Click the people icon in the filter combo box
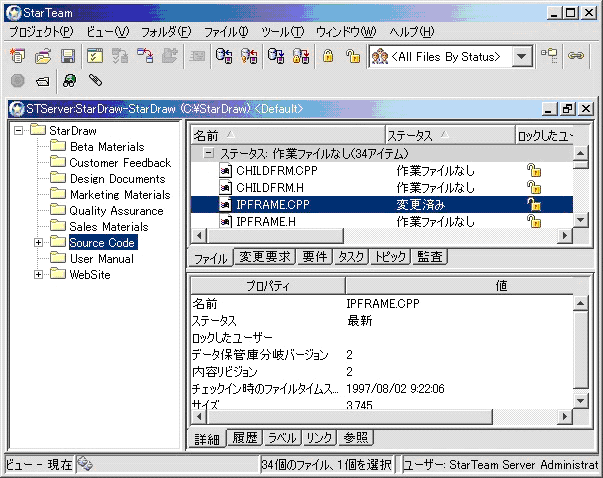603x478 pixels. pyautogui.click(x=380, y=57)
